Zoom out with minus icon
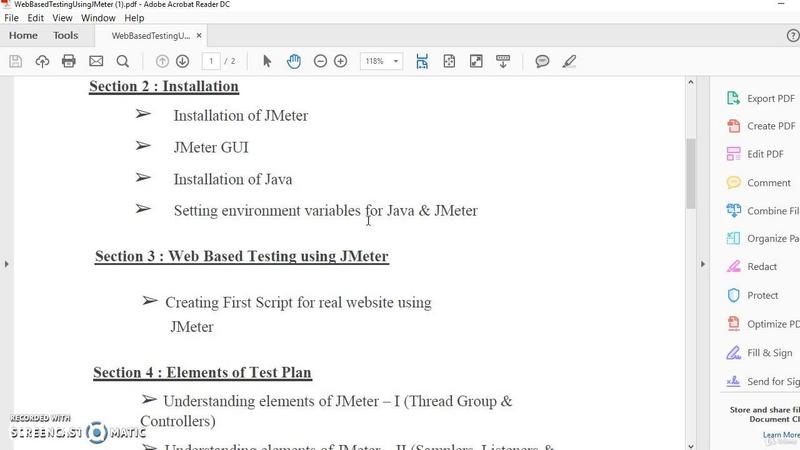The height and width of the screenshot is (450, 800). (320, 62)
